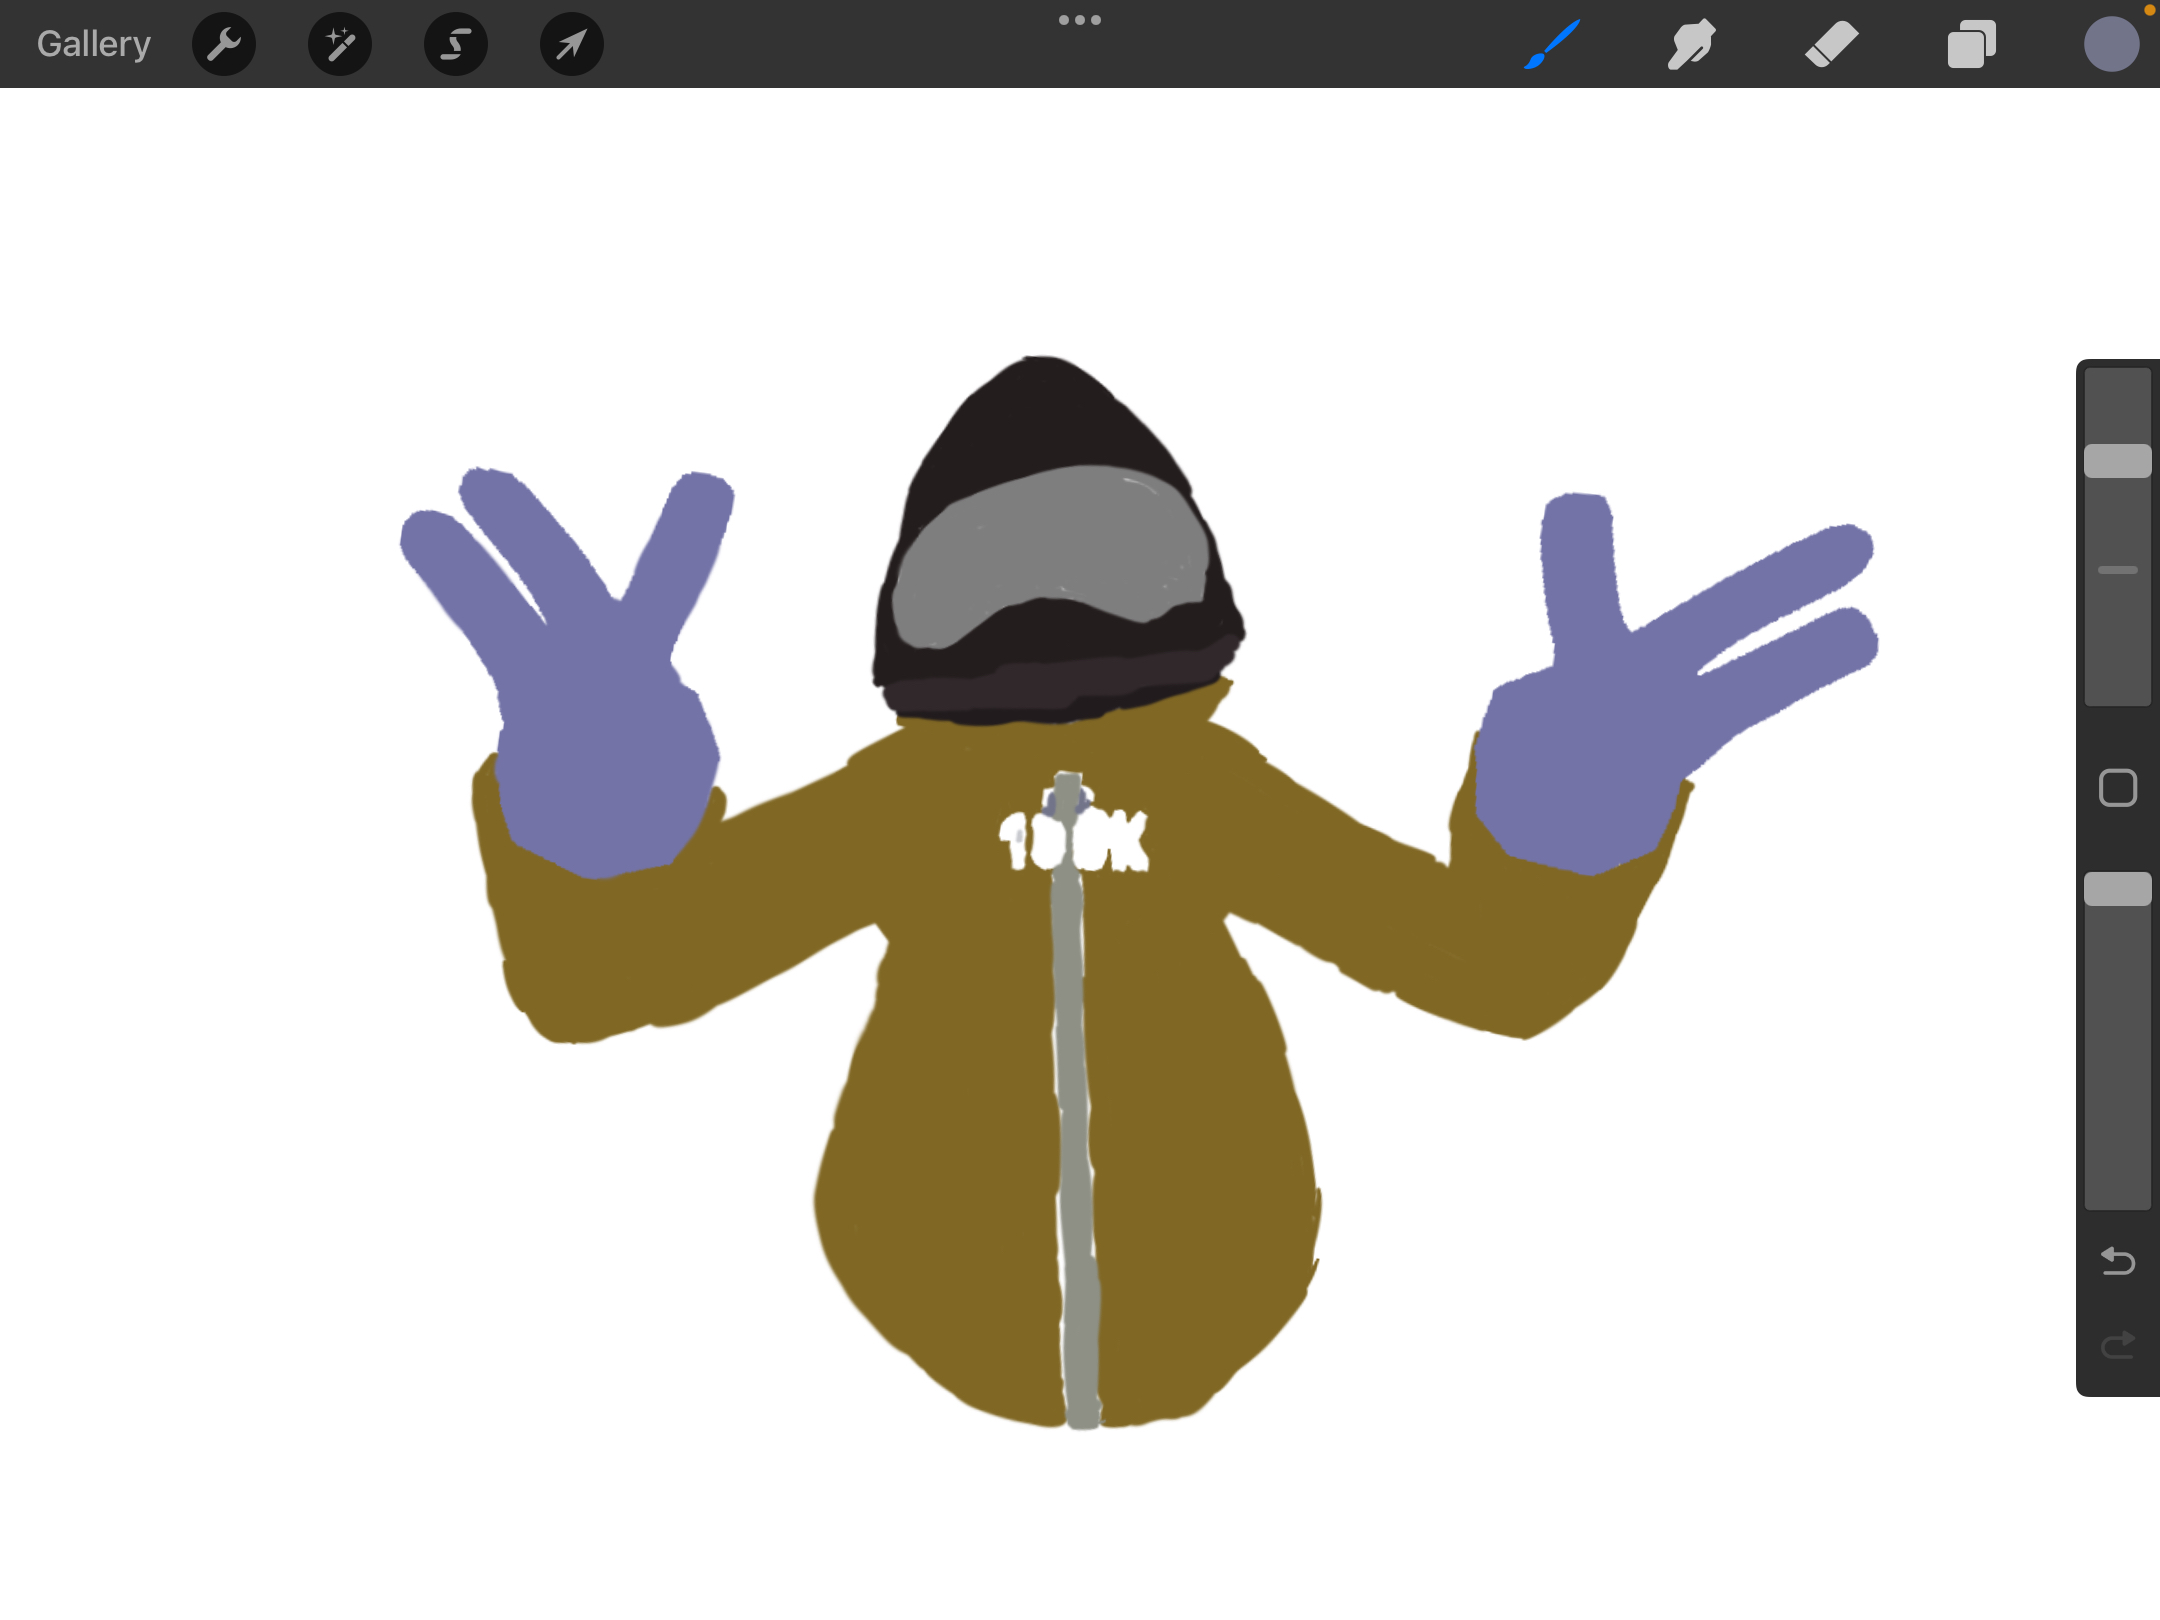This screenshot has height=1620, width=2160.
Task: Open the Actions wrench menu
Action: tap(224, 44)
